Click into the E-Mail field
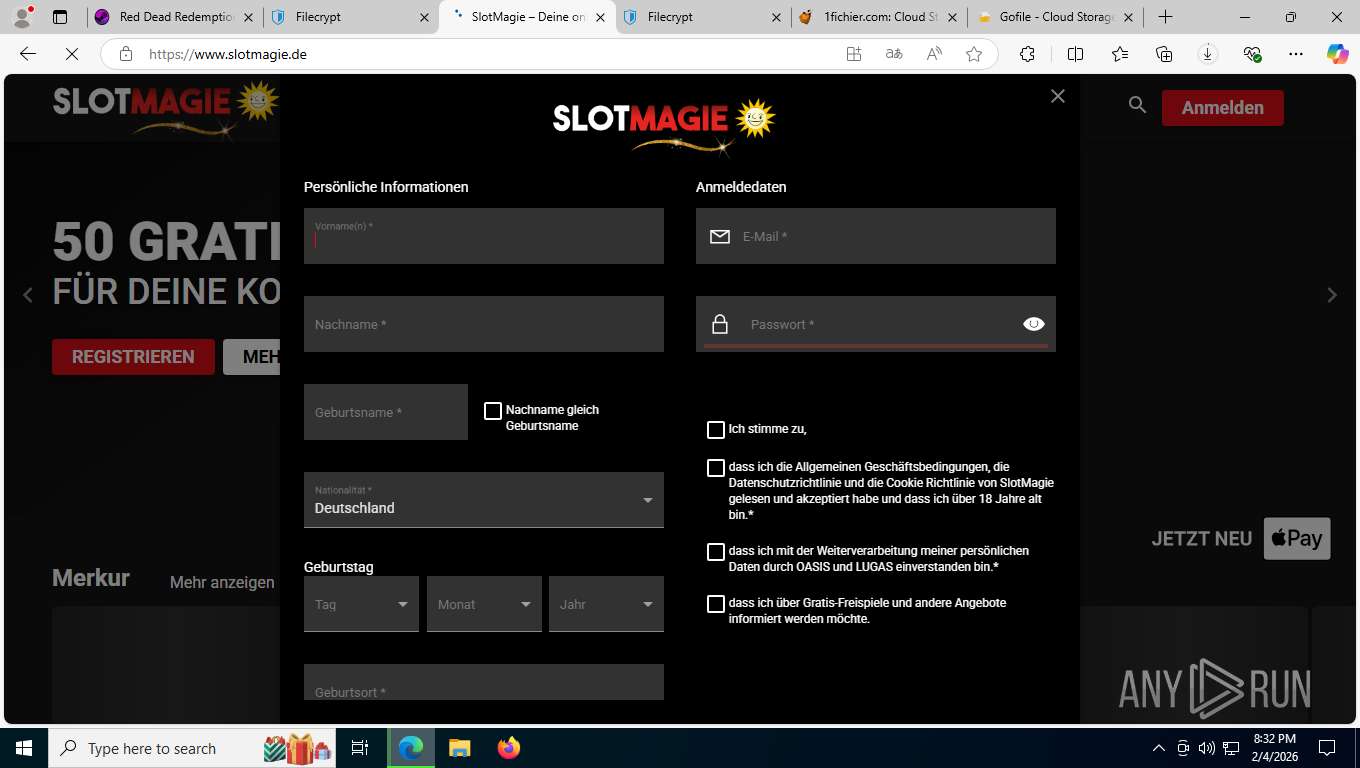The width and height of the screenshot is (1360, 768). 876,236
